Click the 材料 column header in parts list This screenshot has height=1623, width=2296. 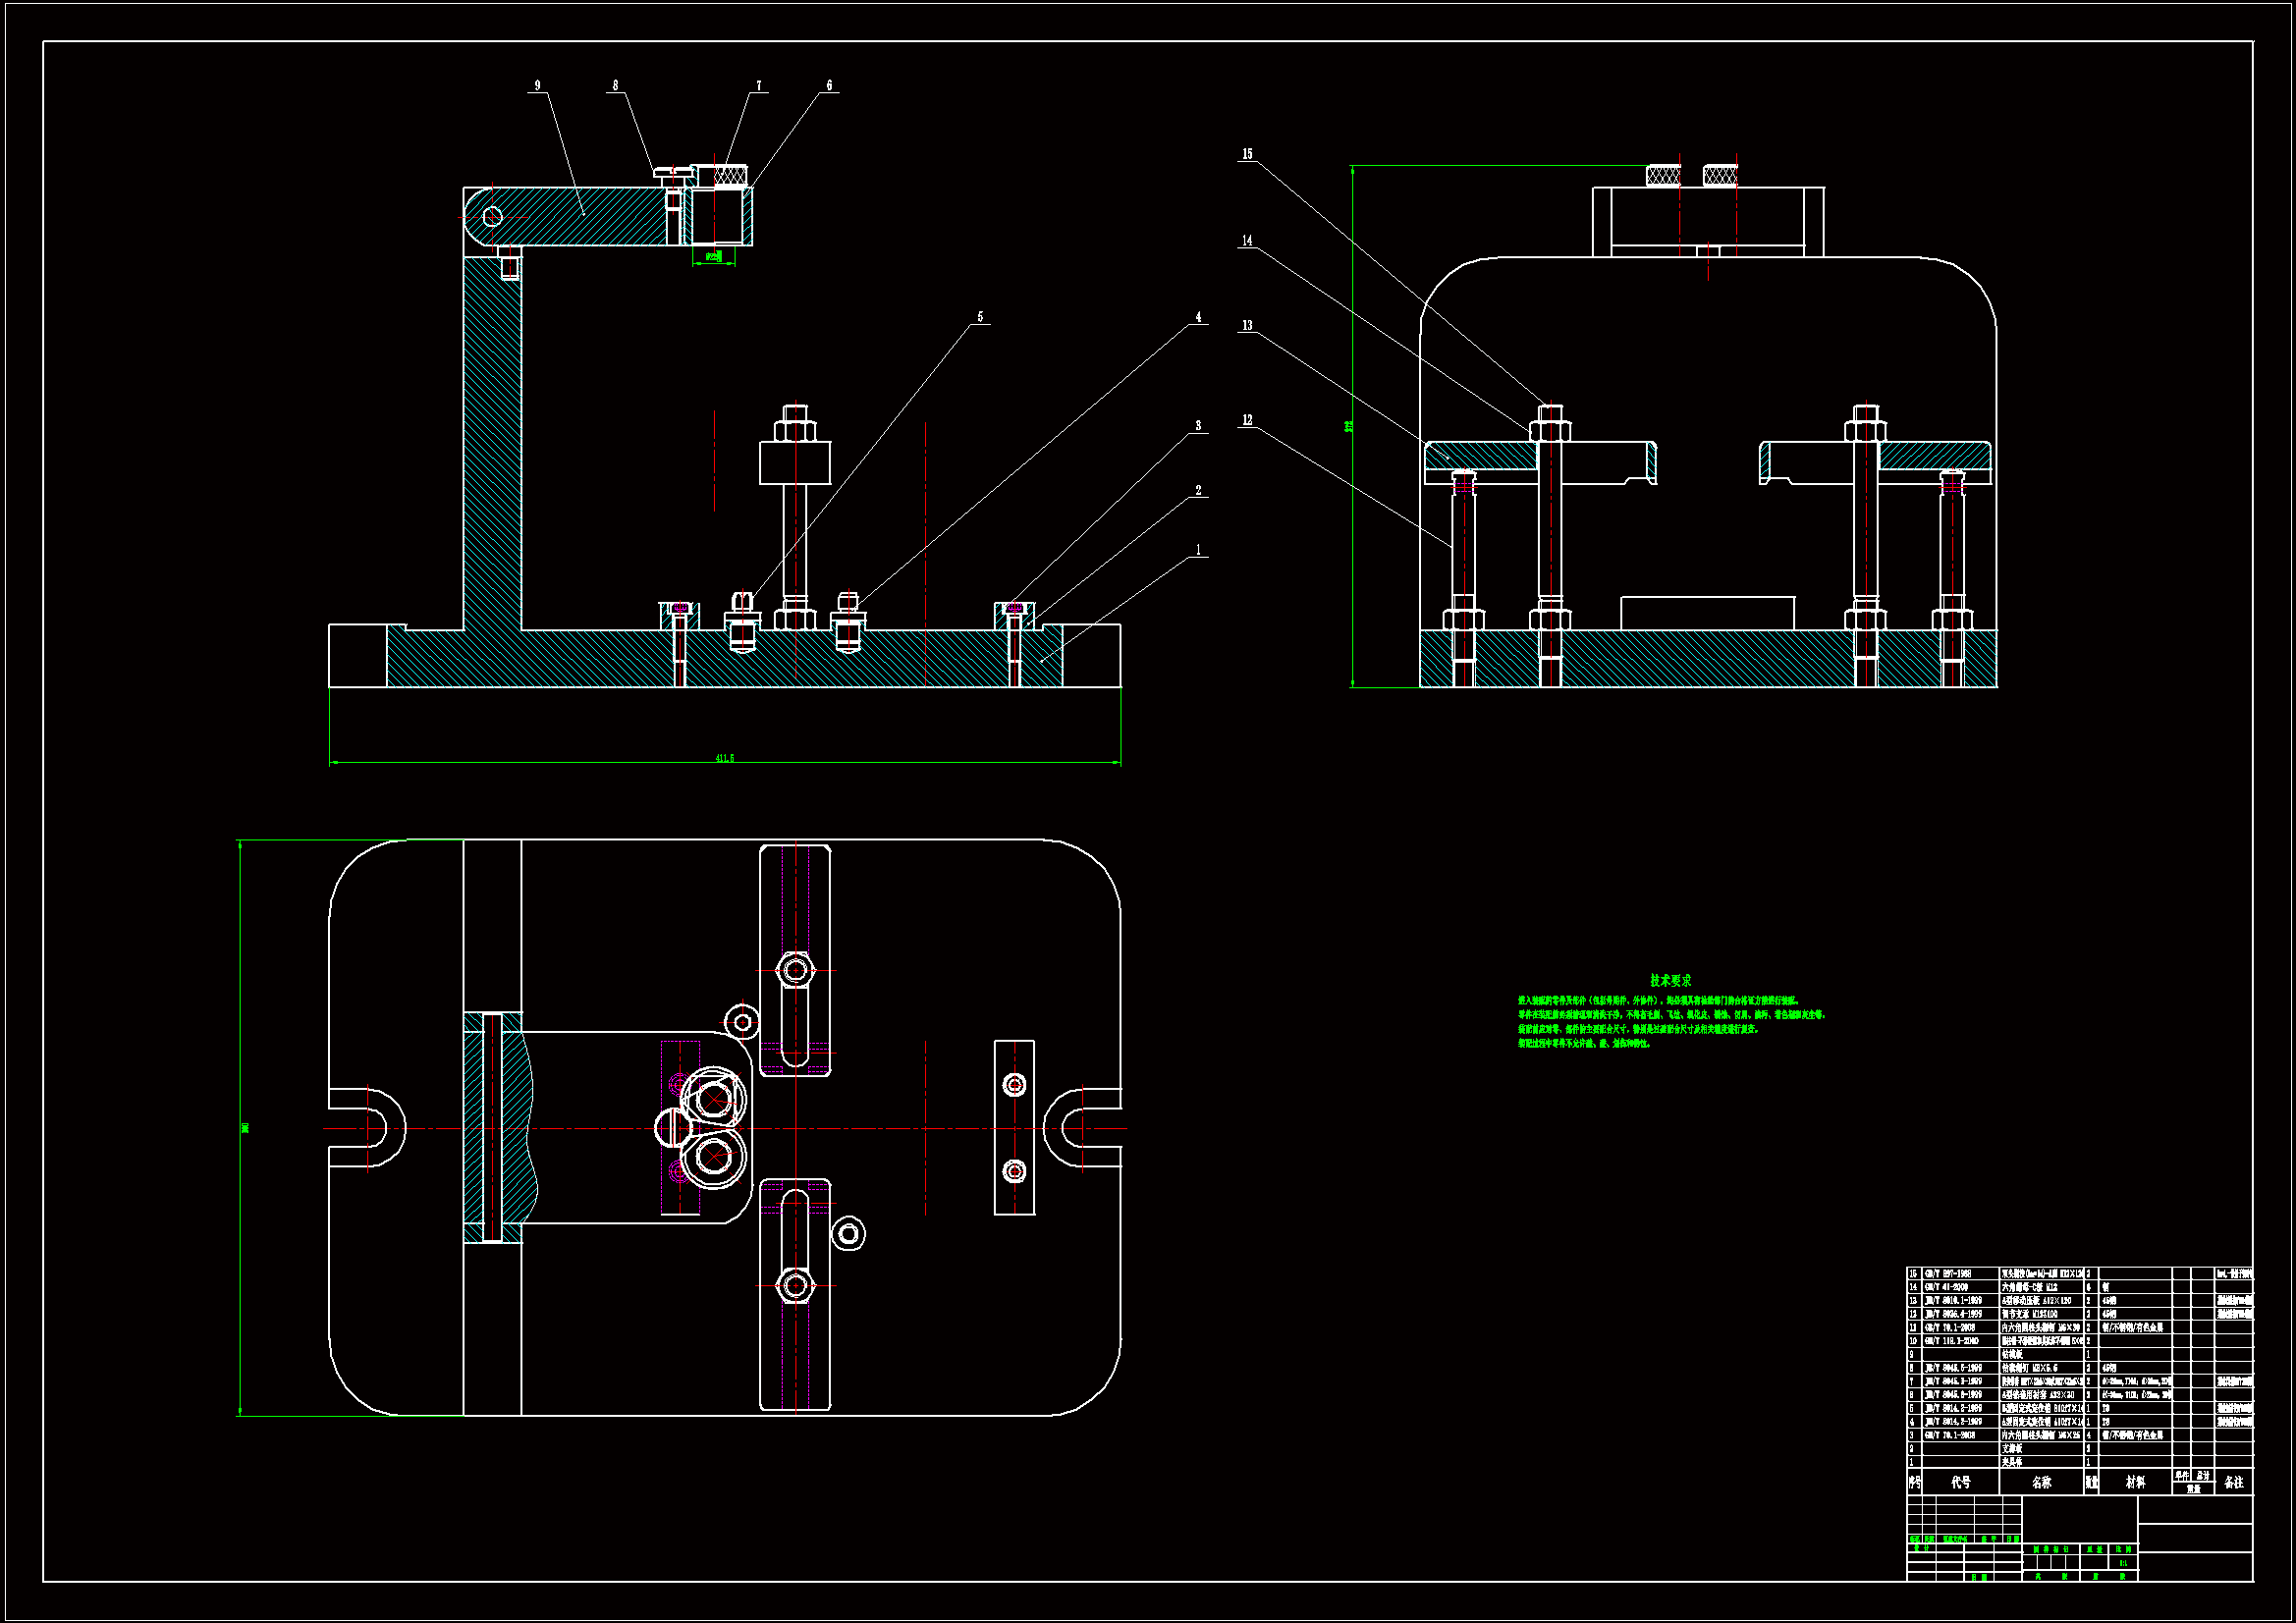(2135, 1482)
